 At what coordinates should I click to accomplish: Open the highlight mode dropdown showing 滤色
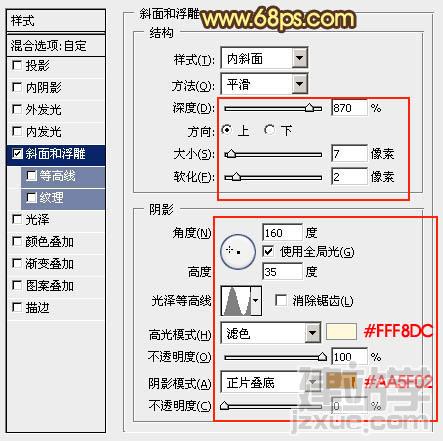[x=270, y=333]
